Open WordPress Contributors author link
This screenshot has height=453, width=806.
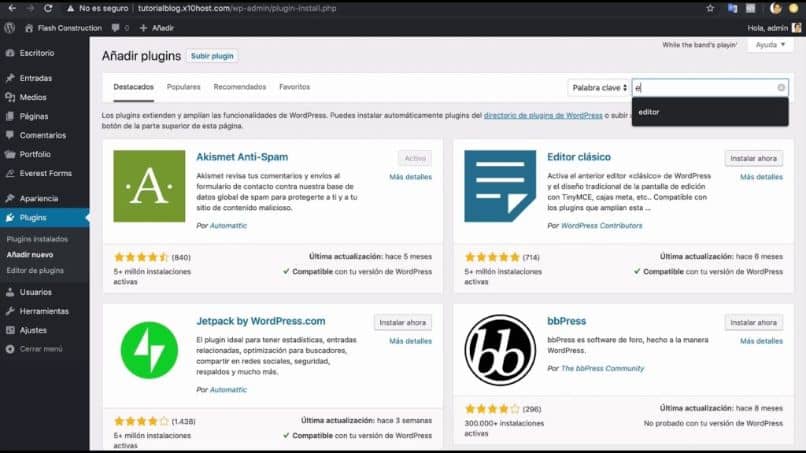(x=601, y=225)
